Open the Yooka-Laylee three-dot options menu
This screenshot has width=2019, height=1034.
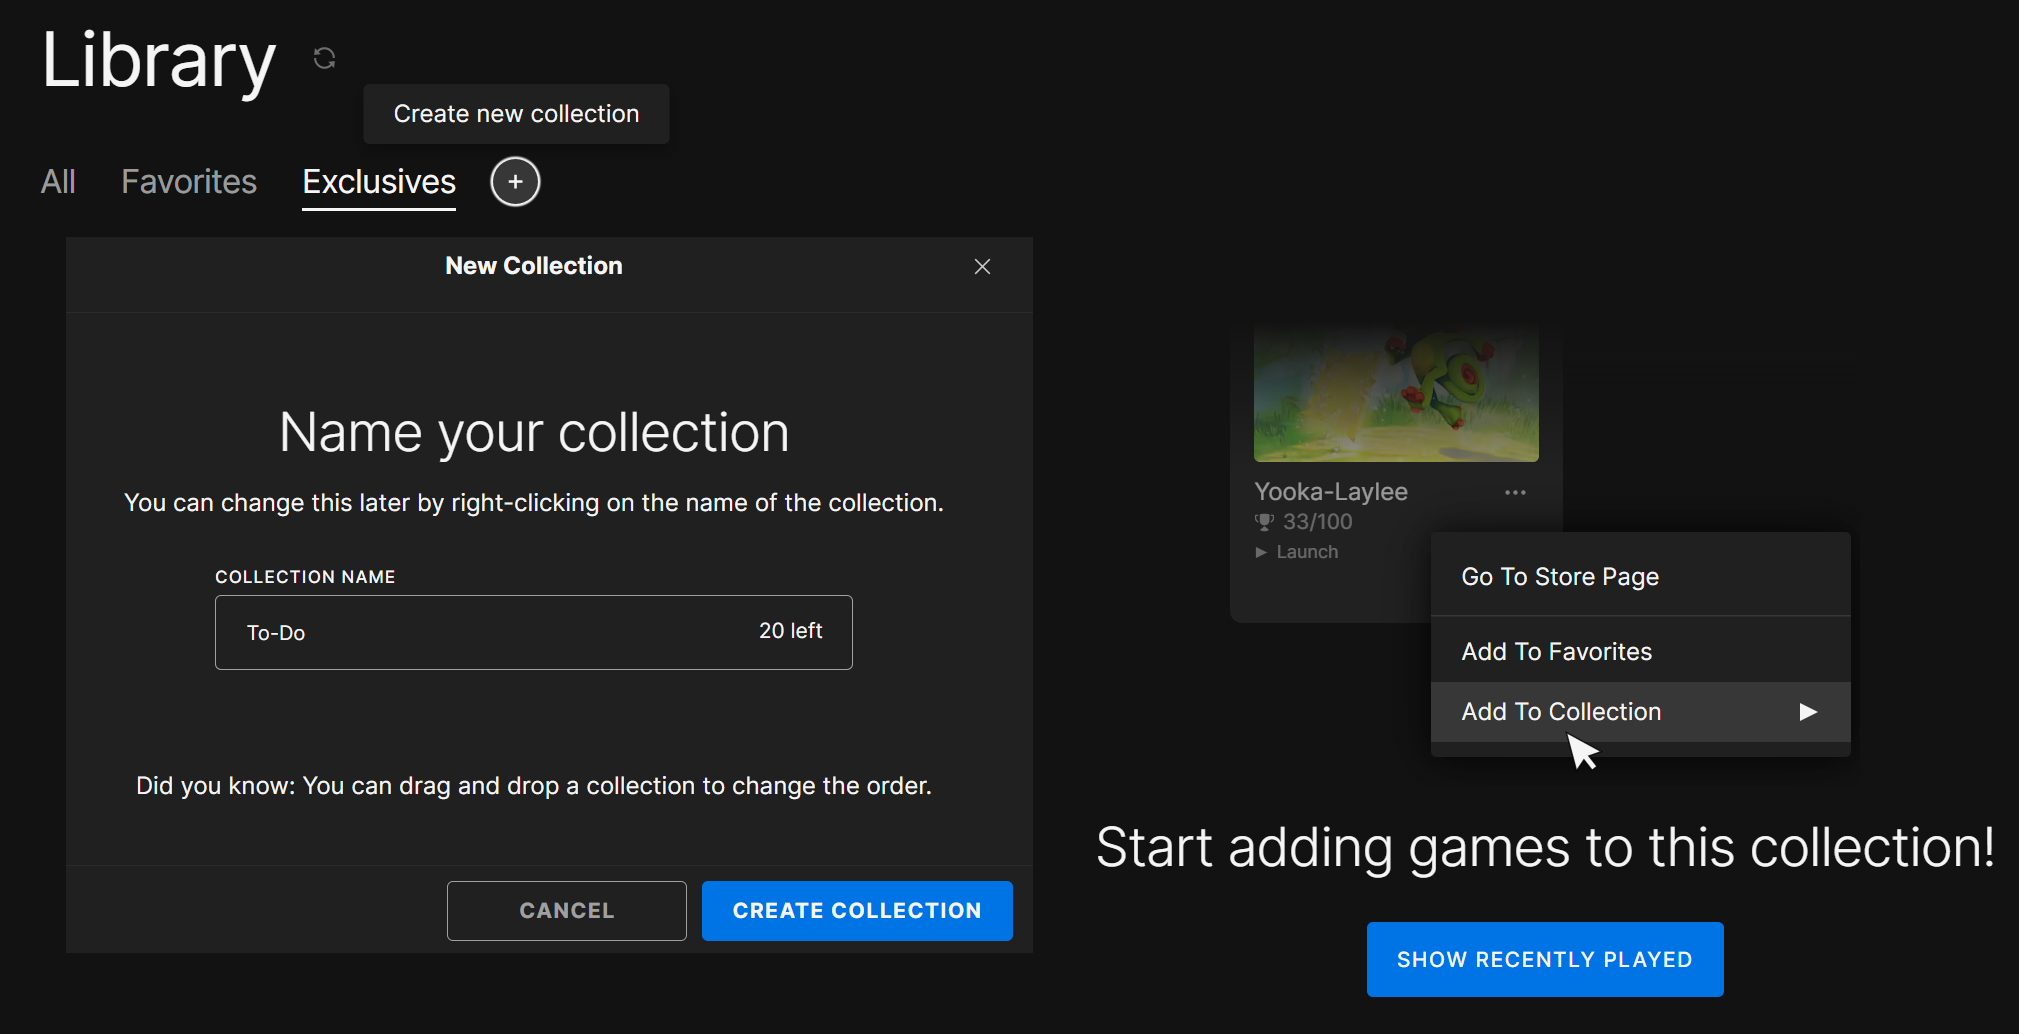1515,492
